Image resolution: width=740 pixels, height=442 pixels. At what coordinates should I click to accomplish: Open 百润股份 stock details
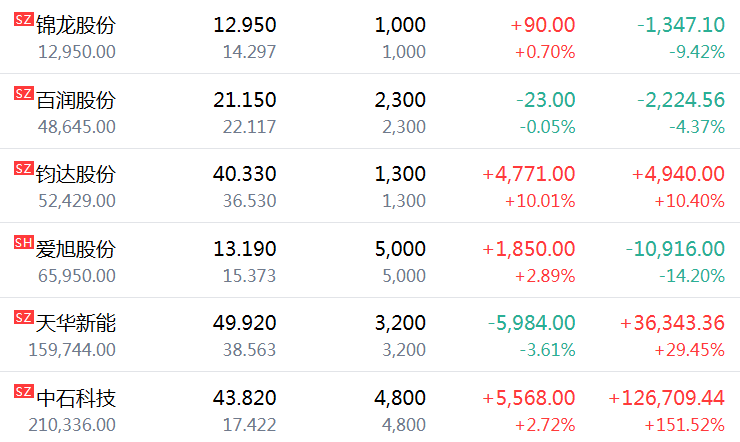pos(76,100)
